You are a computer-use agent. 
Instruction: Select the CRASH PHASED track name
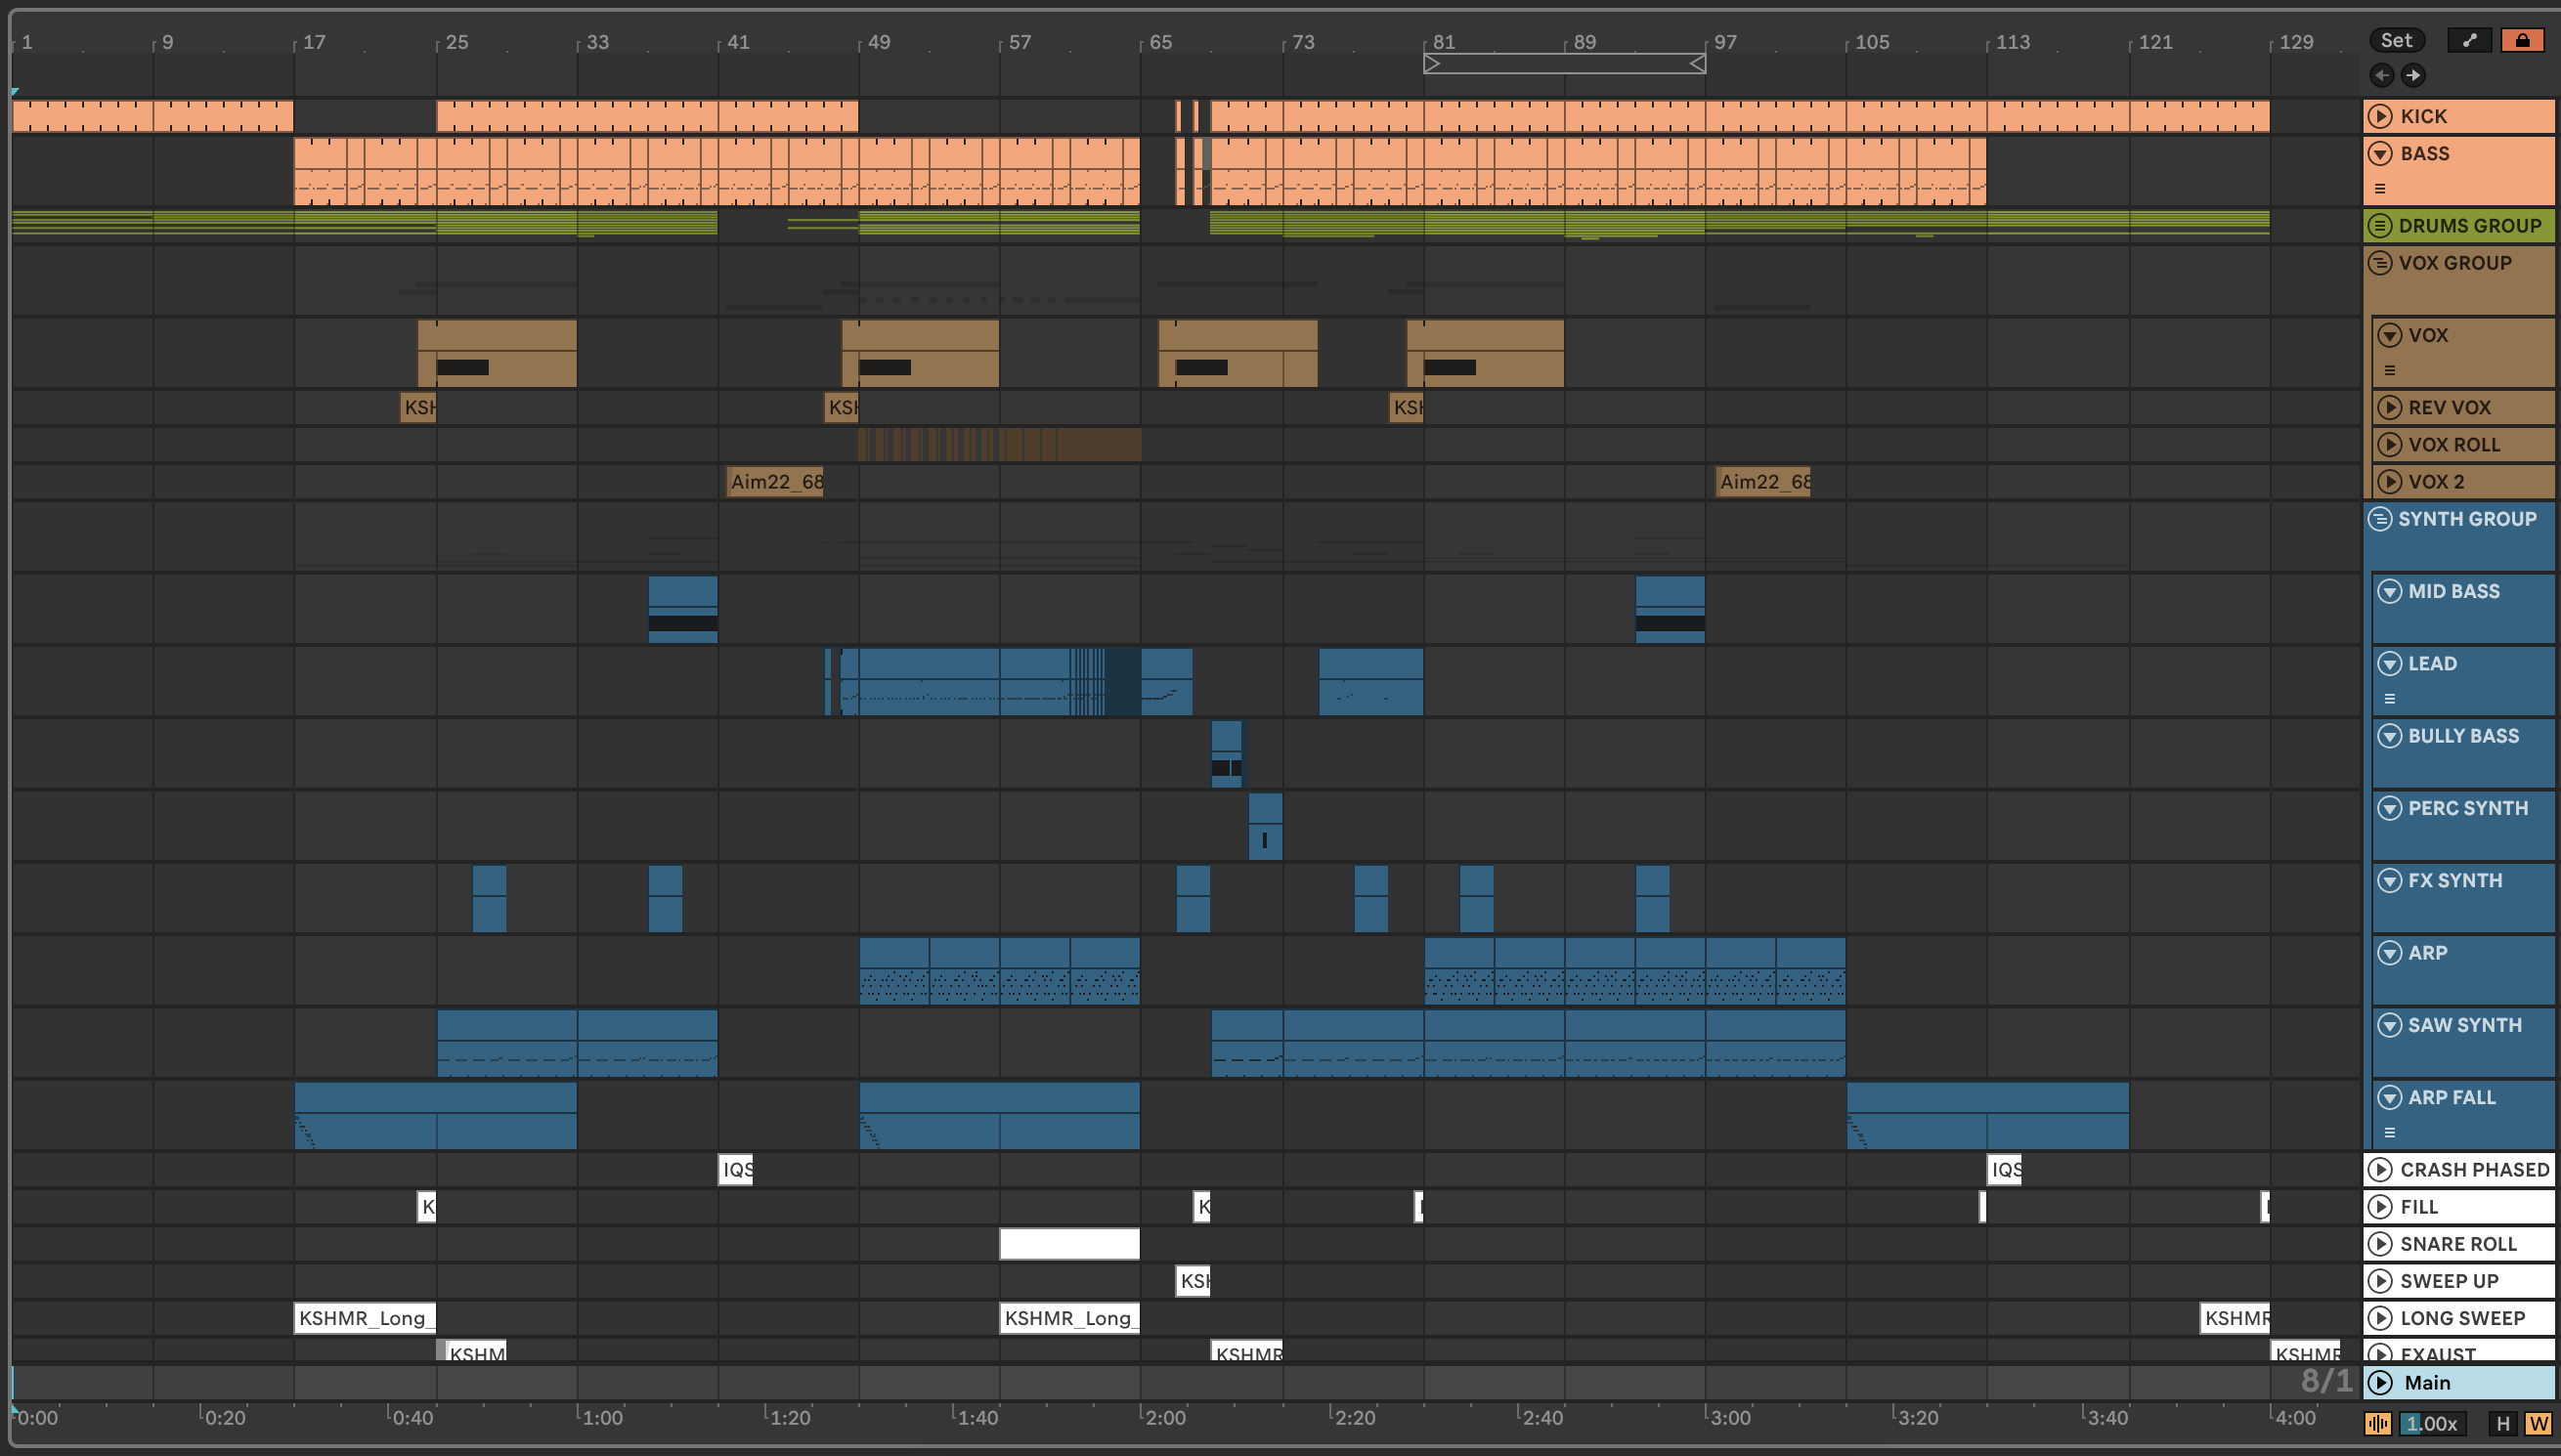2475,1169
